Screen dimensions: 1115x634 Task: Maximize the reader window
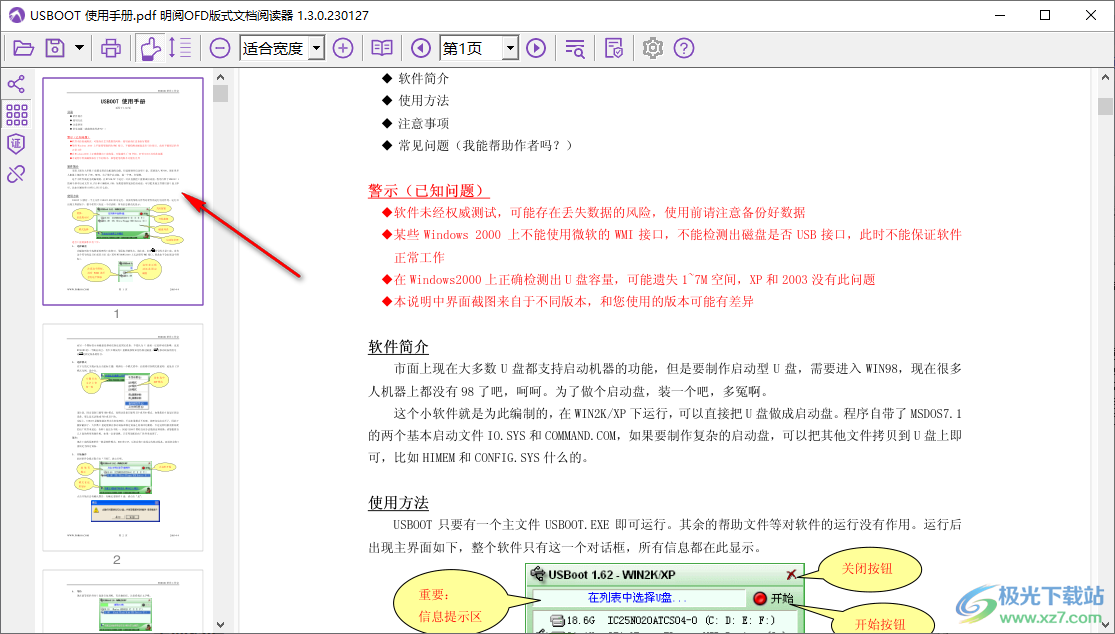pos(1045,15)
